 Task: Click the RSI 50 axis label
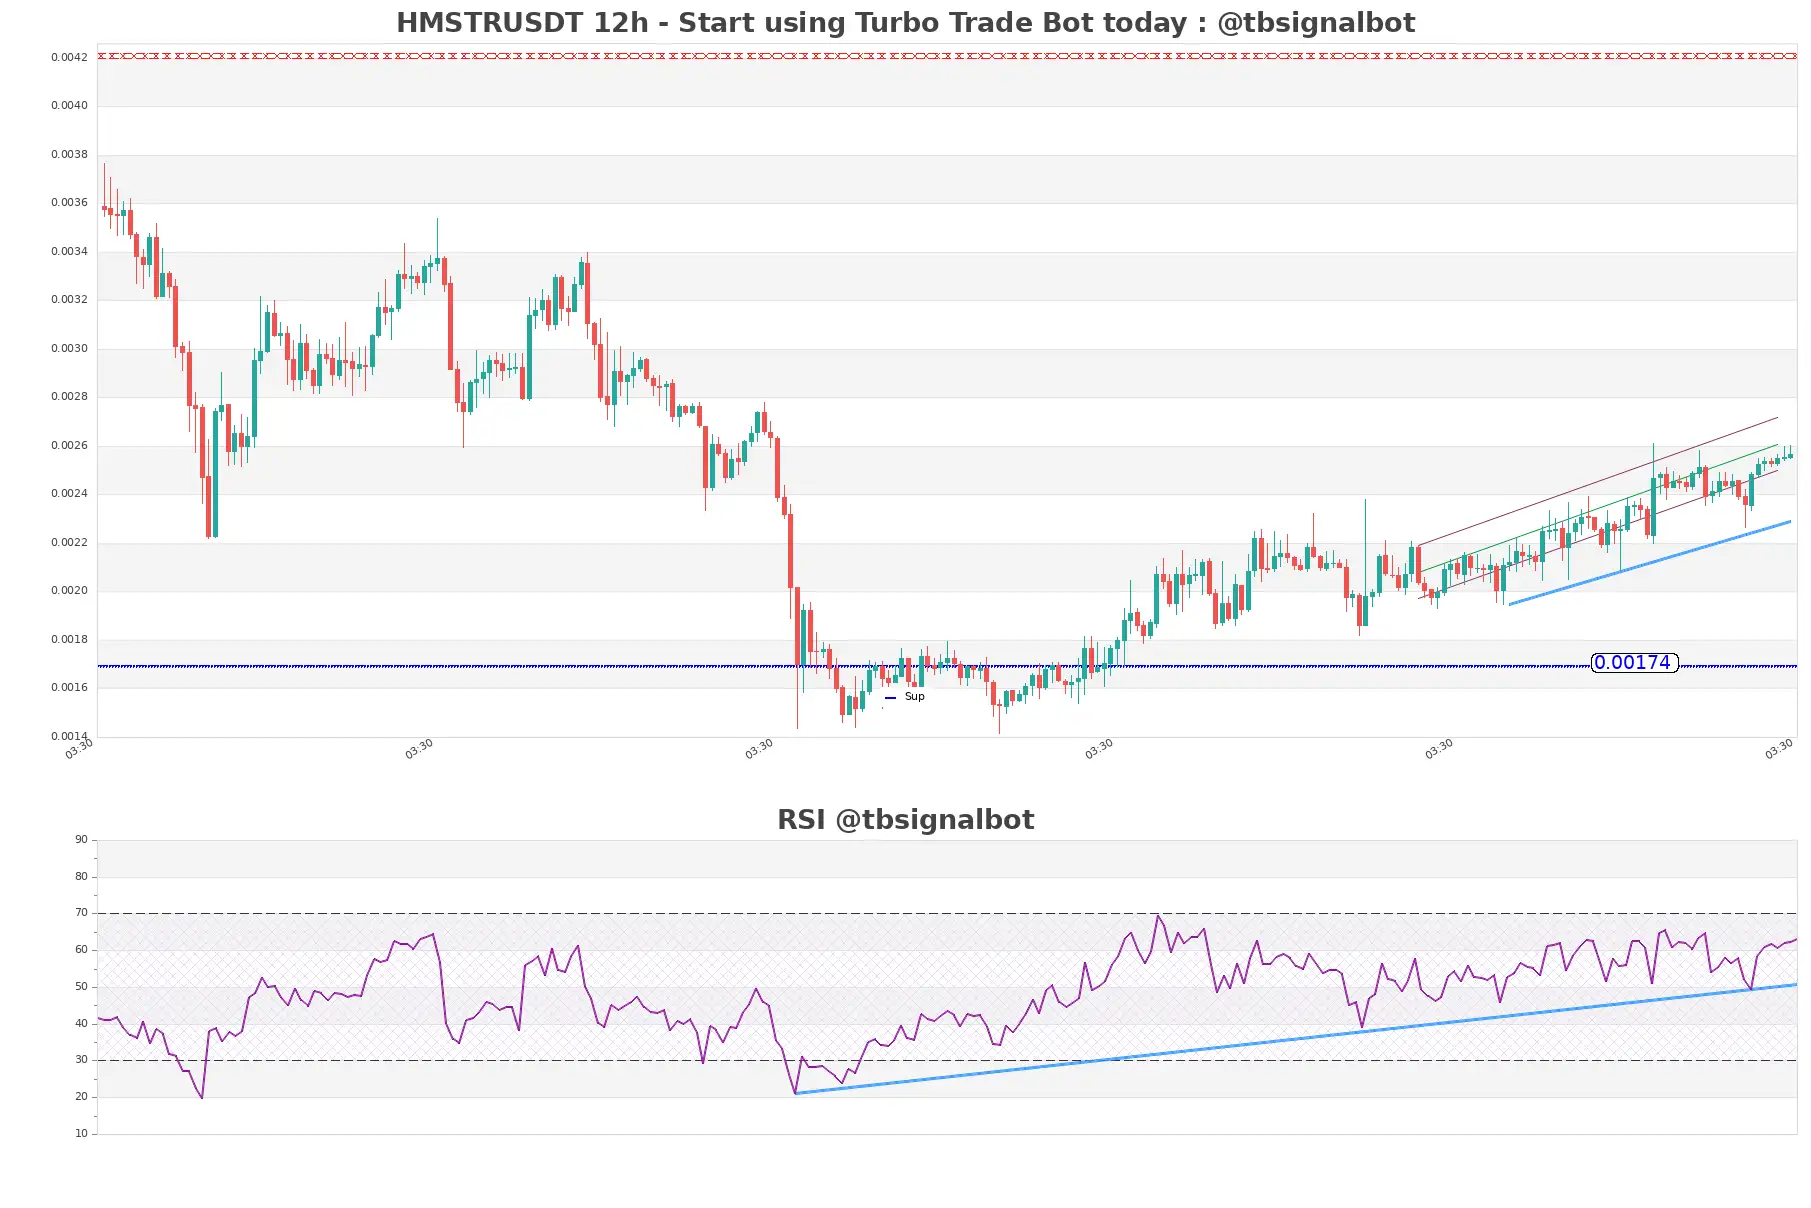tap(81, 986)
